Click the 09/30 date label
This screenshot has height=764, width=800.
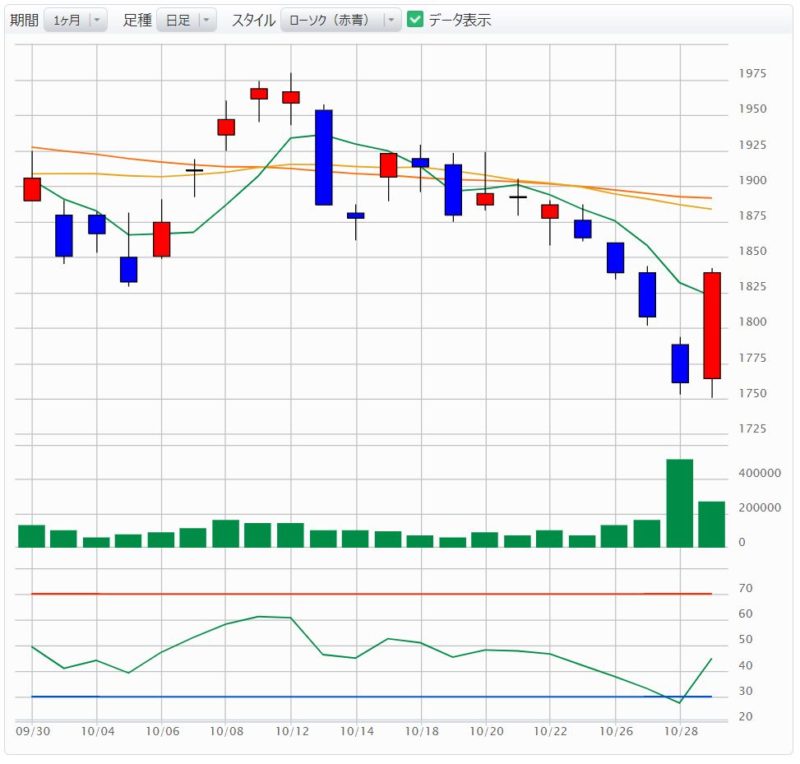[33, 731]
